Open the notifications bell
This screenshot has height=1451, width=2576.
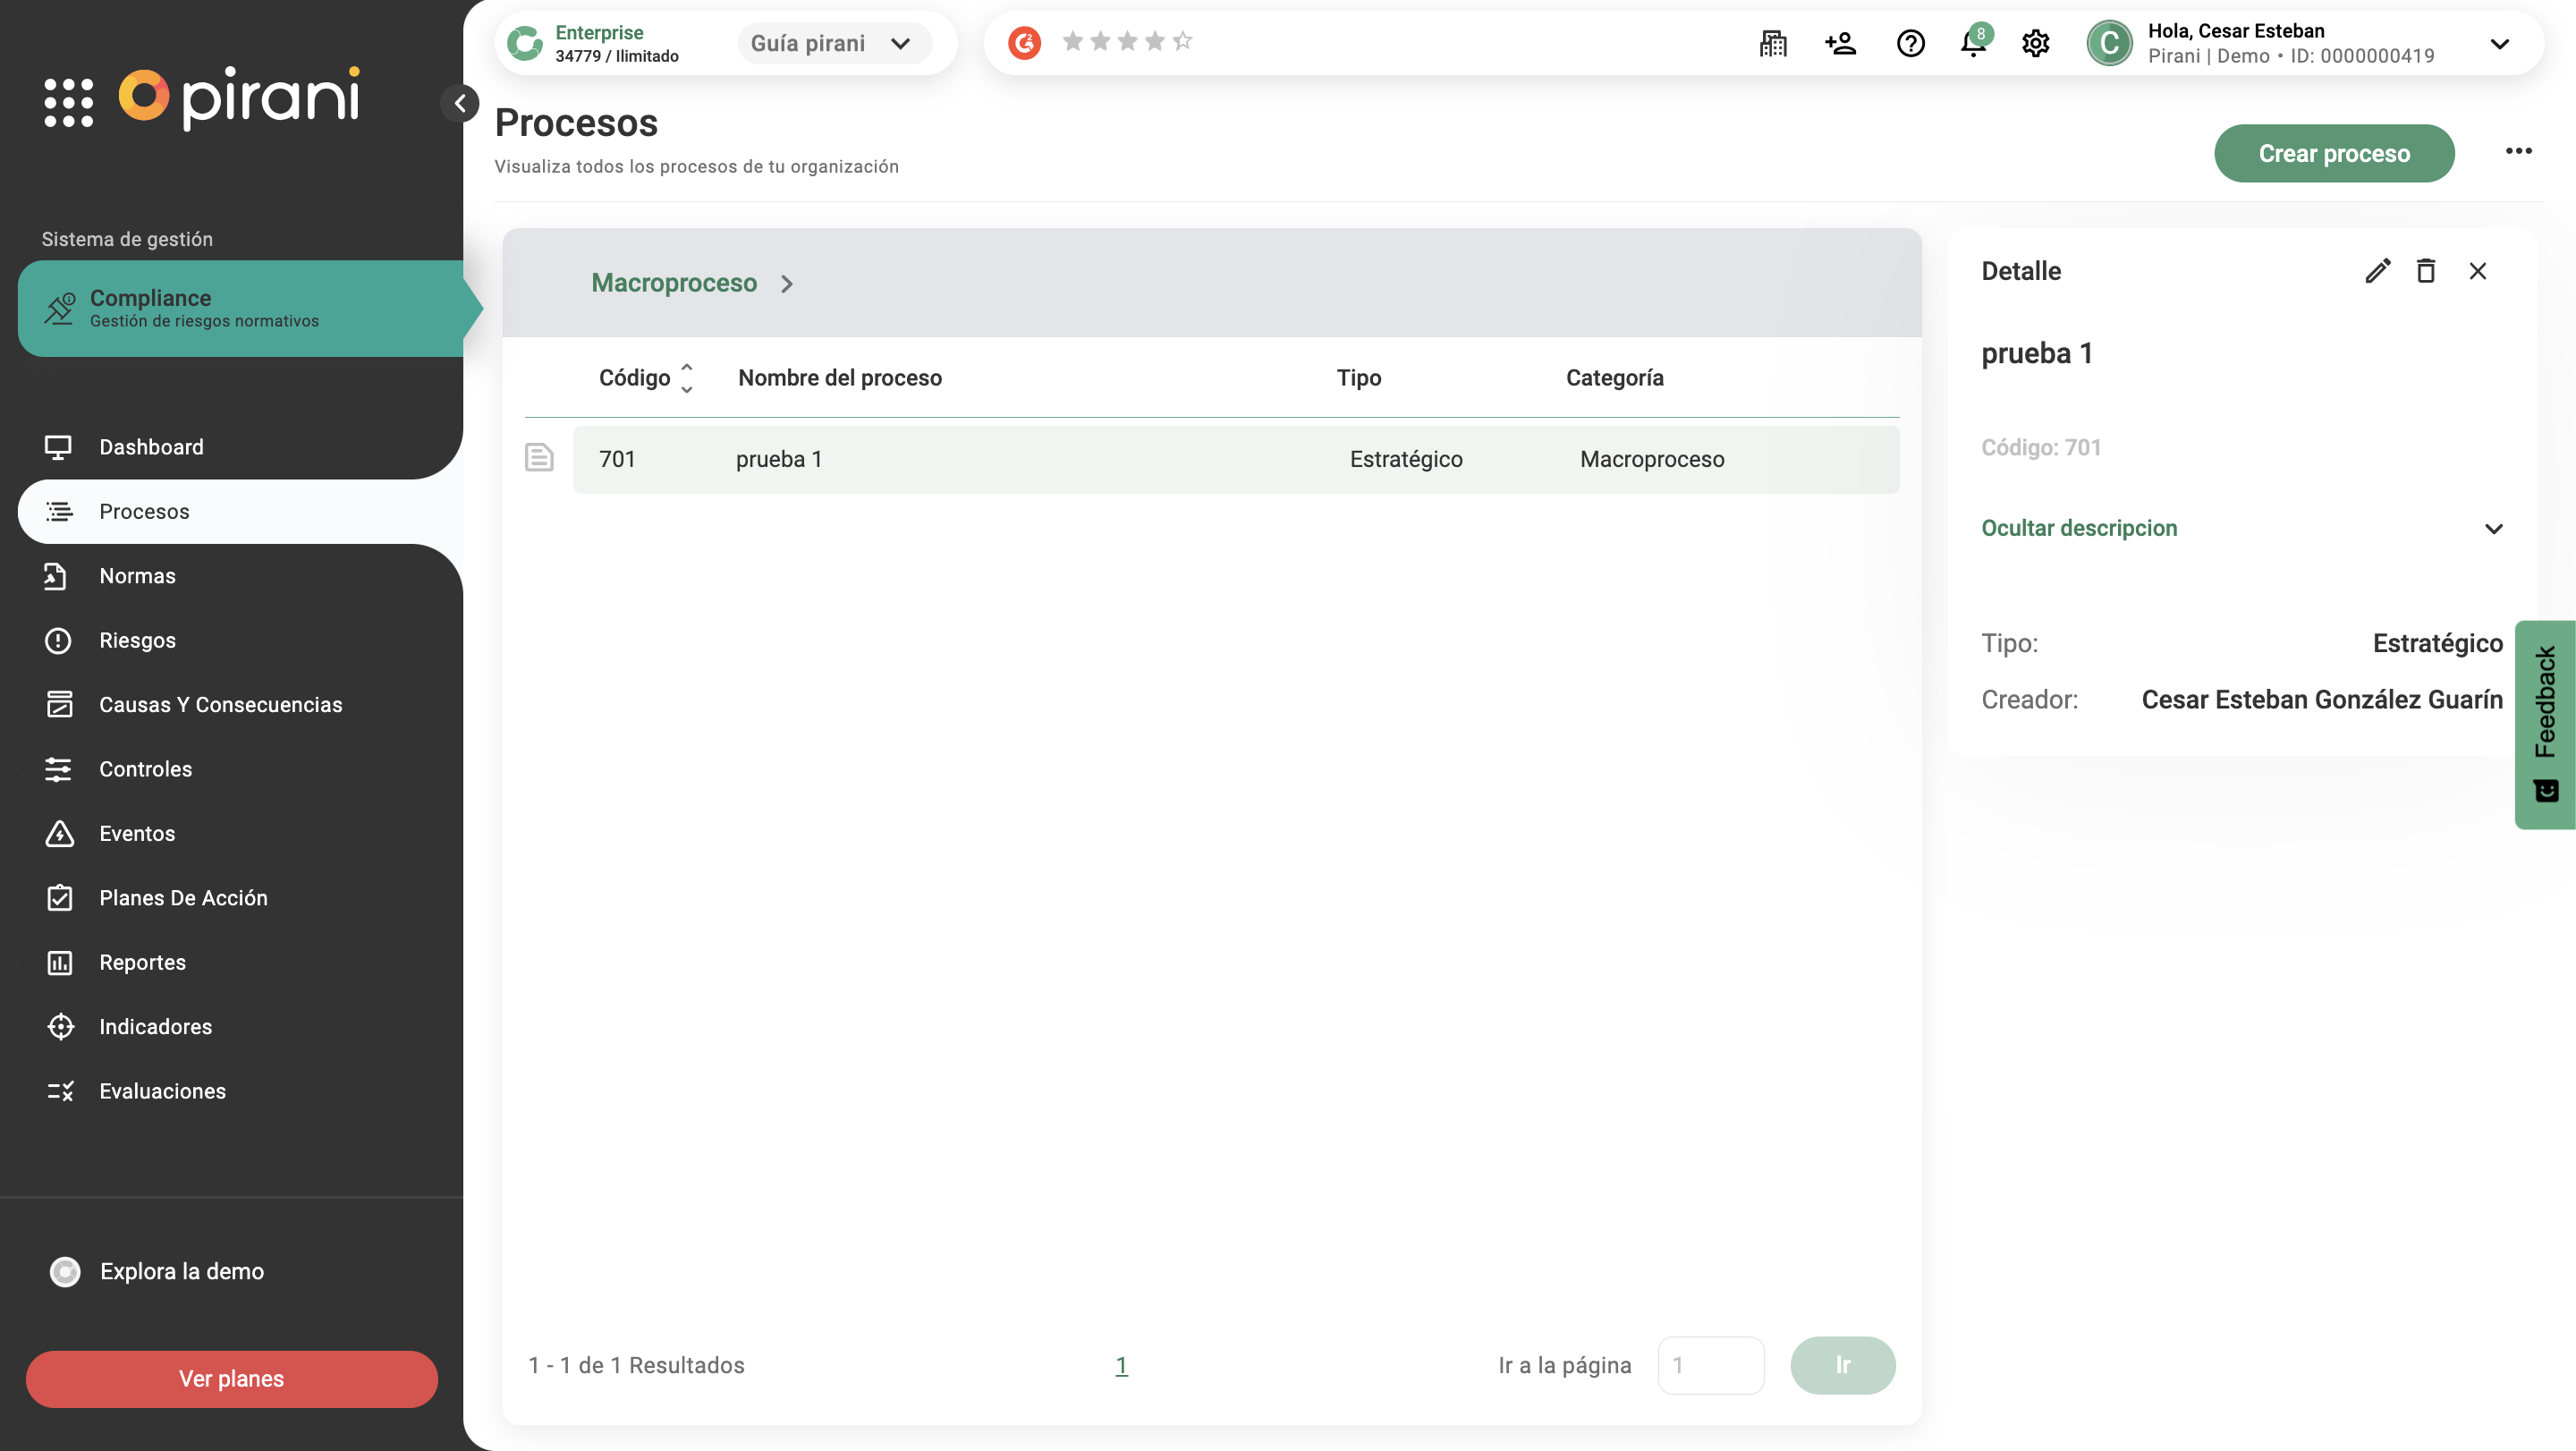[1973, 43]
